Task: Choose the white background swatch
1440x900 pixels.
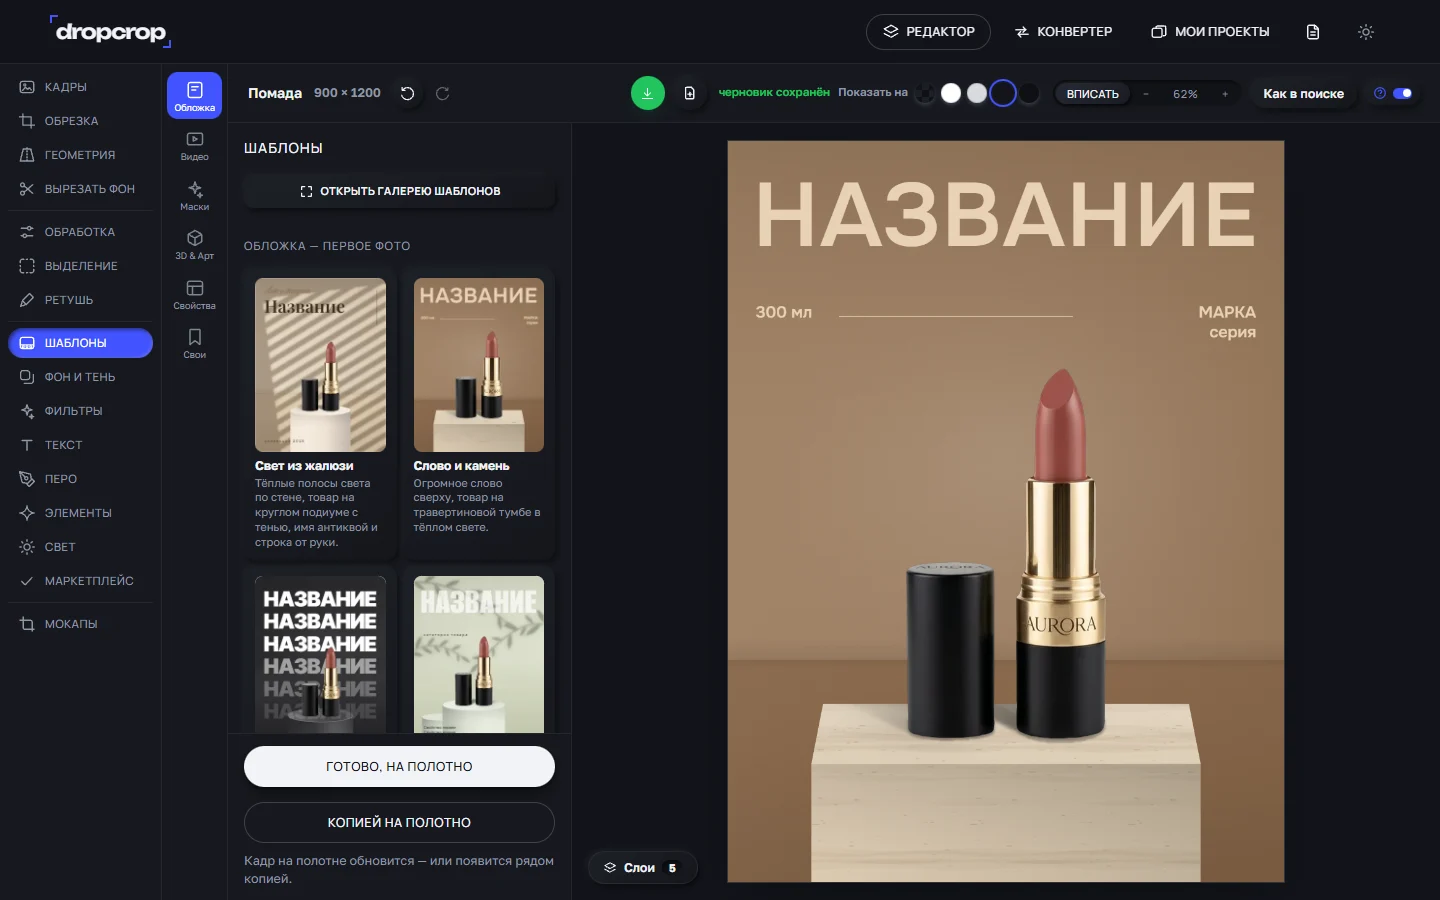Action: 951,93
